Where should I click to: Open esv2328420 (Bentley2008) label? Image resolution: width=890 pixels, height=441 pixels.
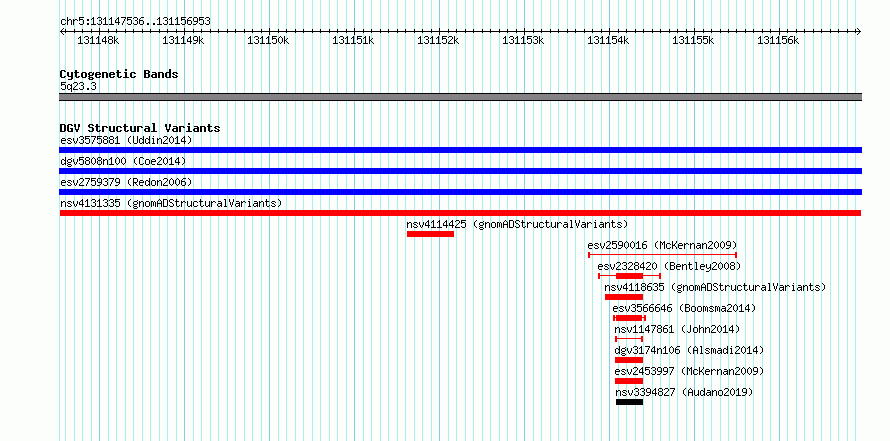669,266
